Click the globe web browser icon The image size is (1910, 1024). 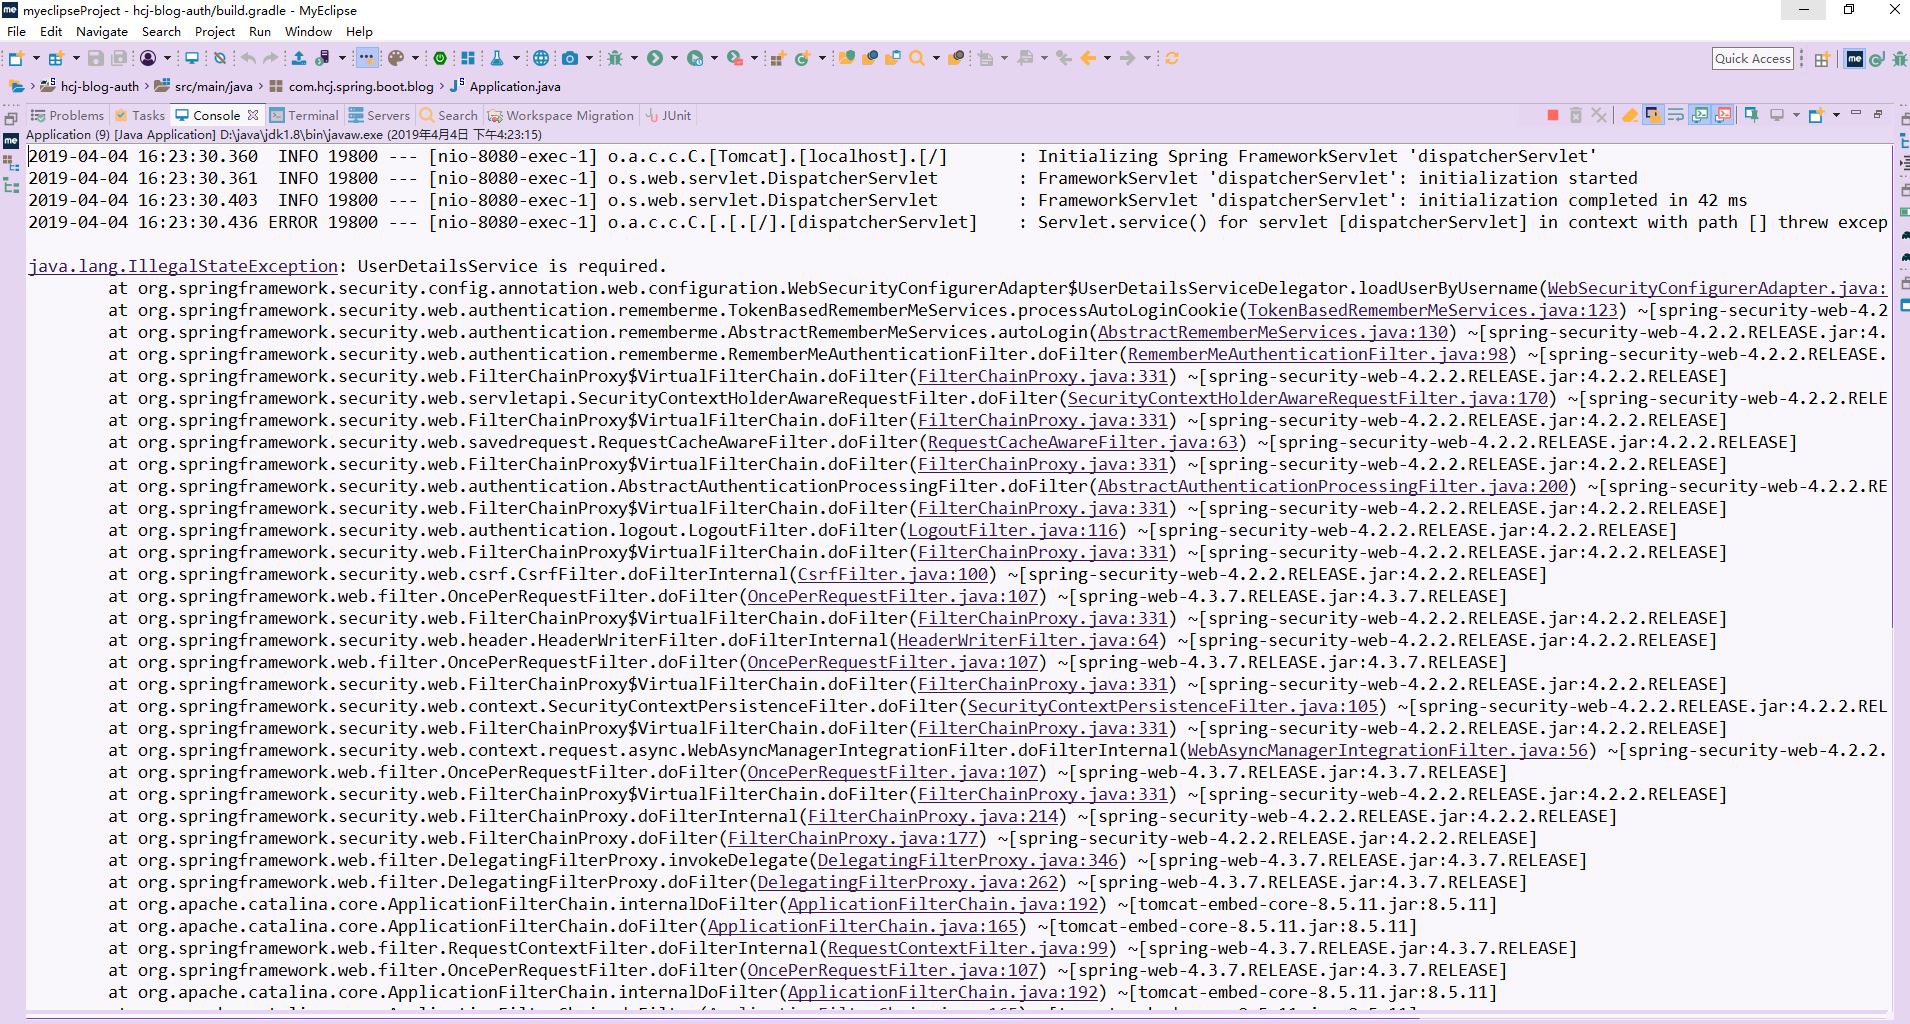[541, 59]
